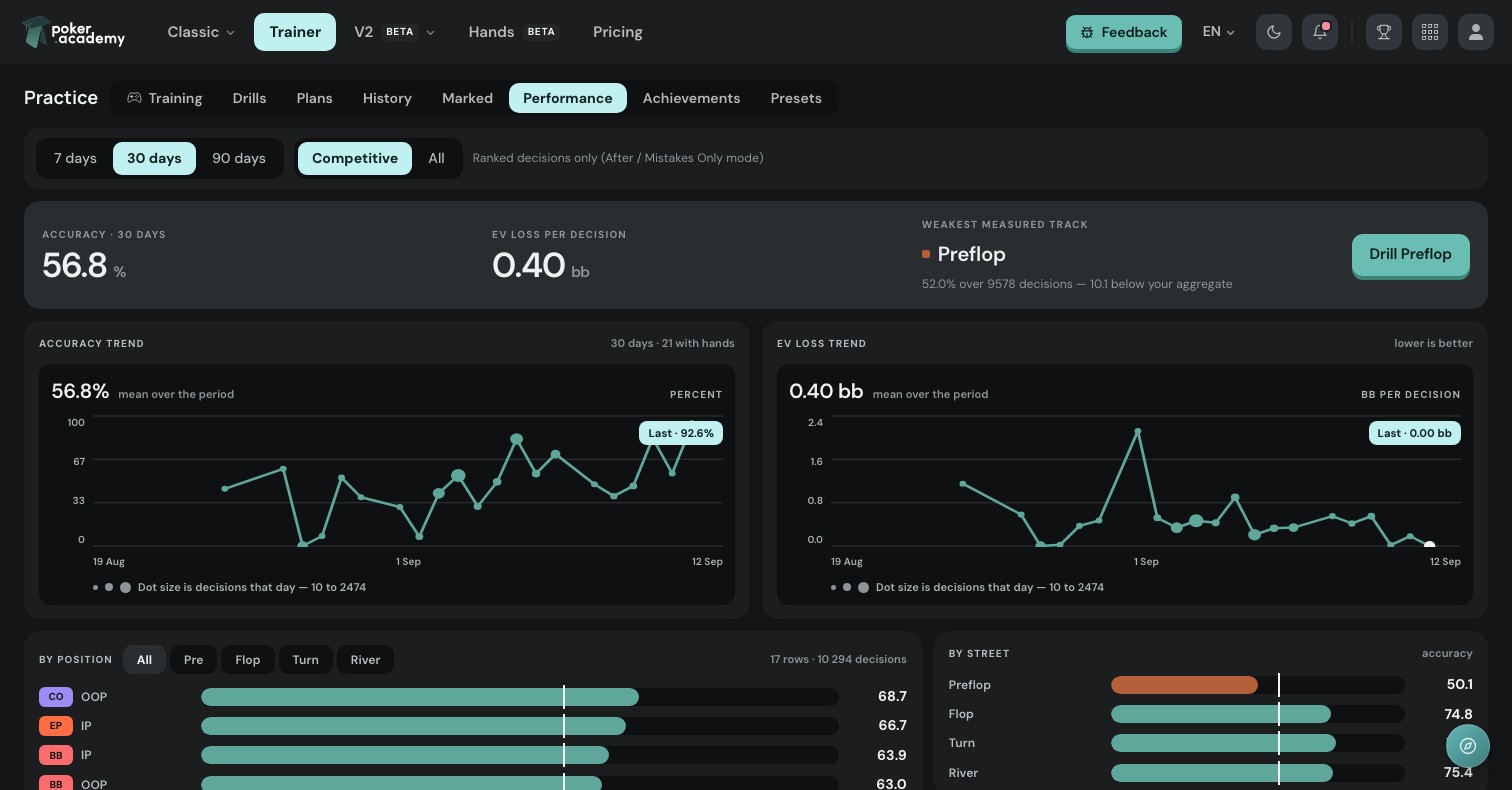Open Hands Beta in navigation

coord(513,32)
